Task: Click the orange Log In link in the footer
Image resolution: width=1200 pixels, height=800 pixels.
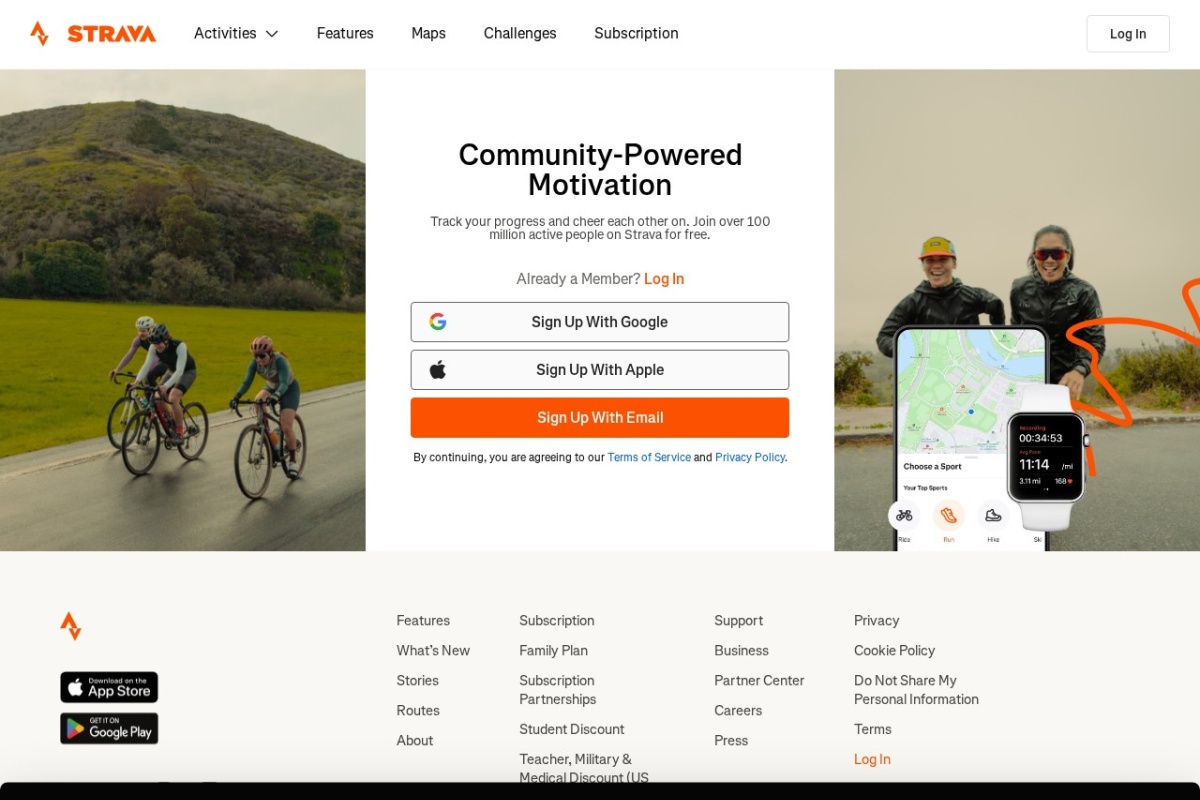Action: pos(872,760)
